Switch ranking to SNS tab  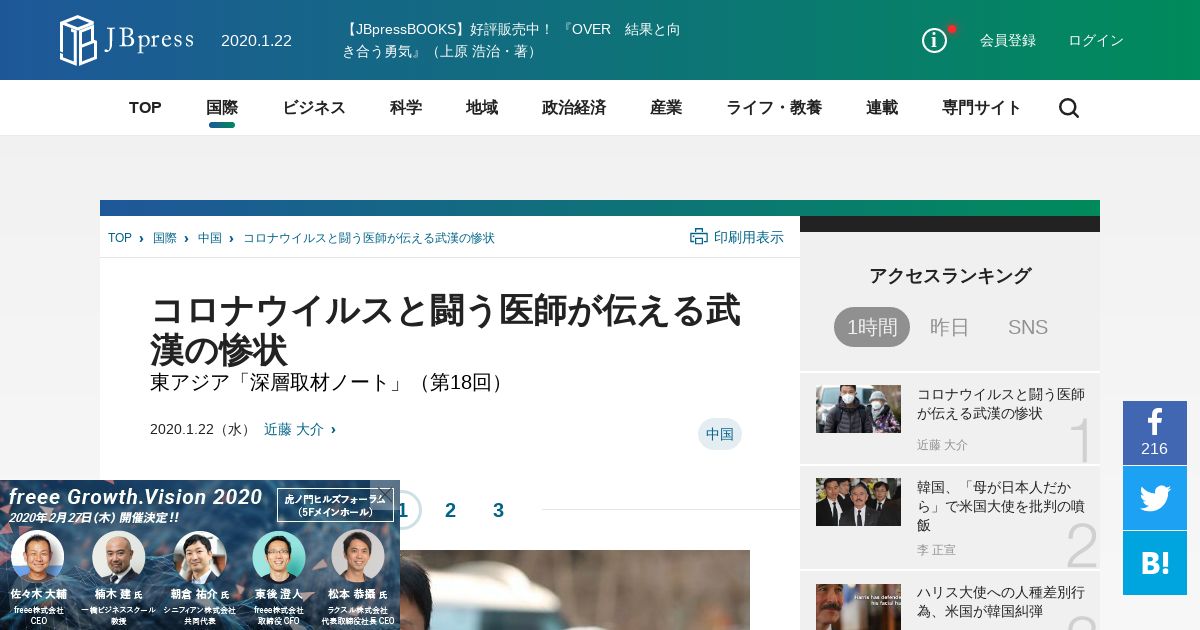[1028, 327]
